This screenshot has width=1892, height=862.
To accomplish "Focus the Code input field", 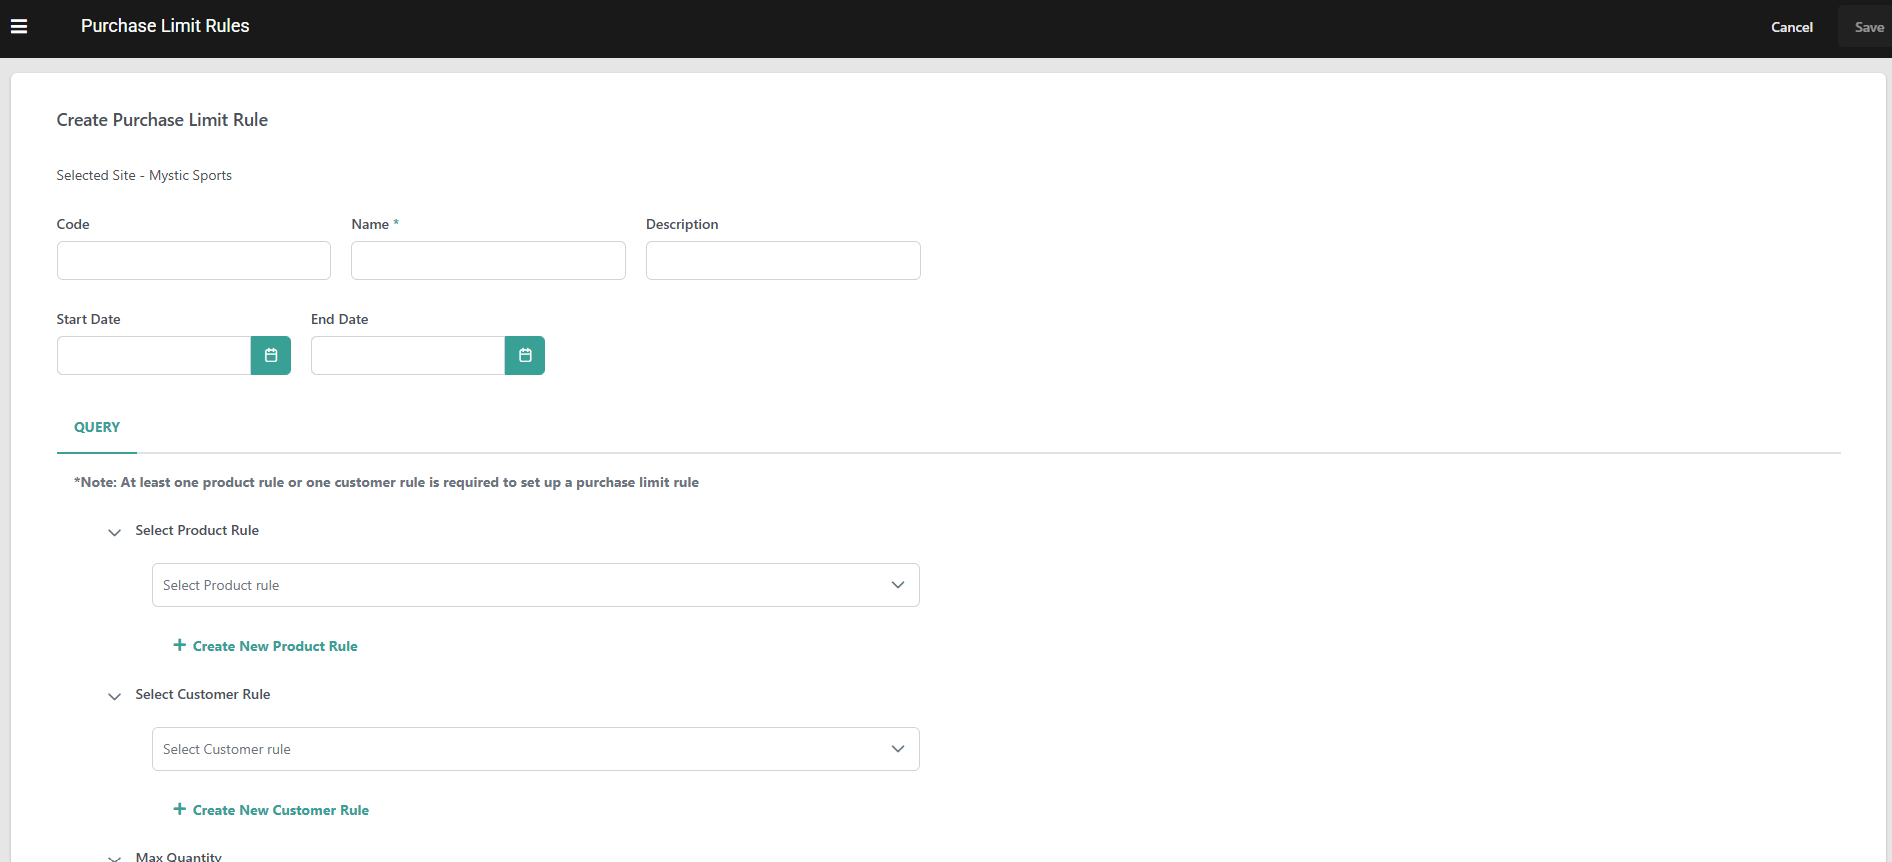I will pyautogui.click(x=194, y=261).
